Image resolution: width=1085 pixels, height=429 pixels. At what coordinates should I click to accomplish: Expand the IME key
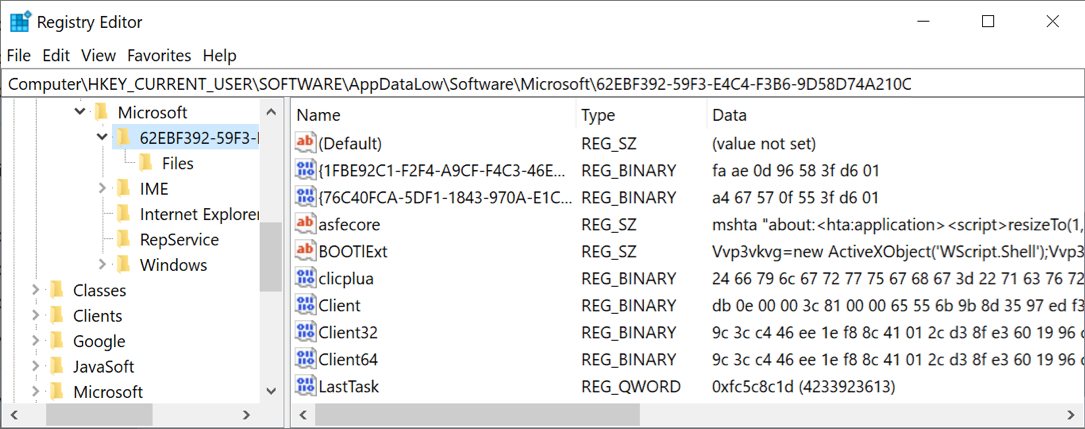102,188
